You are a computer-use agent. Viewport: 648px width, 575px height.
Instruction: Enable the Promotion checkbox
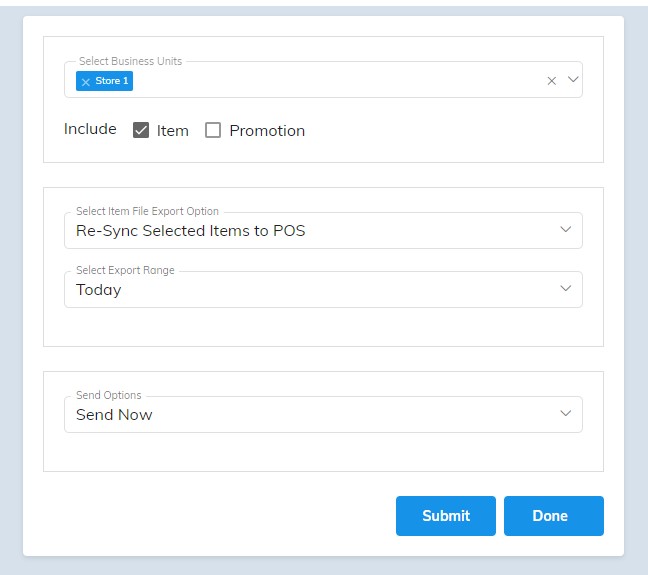tap(213, 130)
